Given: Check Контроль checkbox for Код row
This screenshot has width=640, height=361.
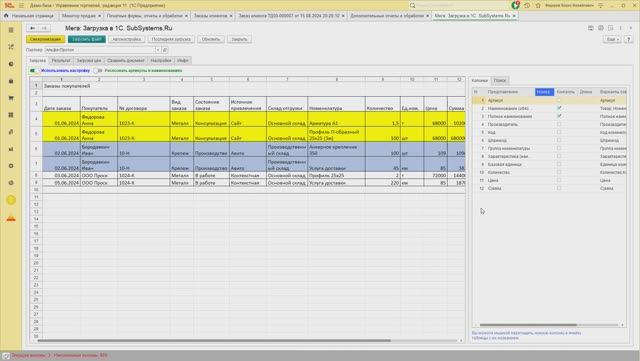Looking at the screenshot, I should 559,132.
